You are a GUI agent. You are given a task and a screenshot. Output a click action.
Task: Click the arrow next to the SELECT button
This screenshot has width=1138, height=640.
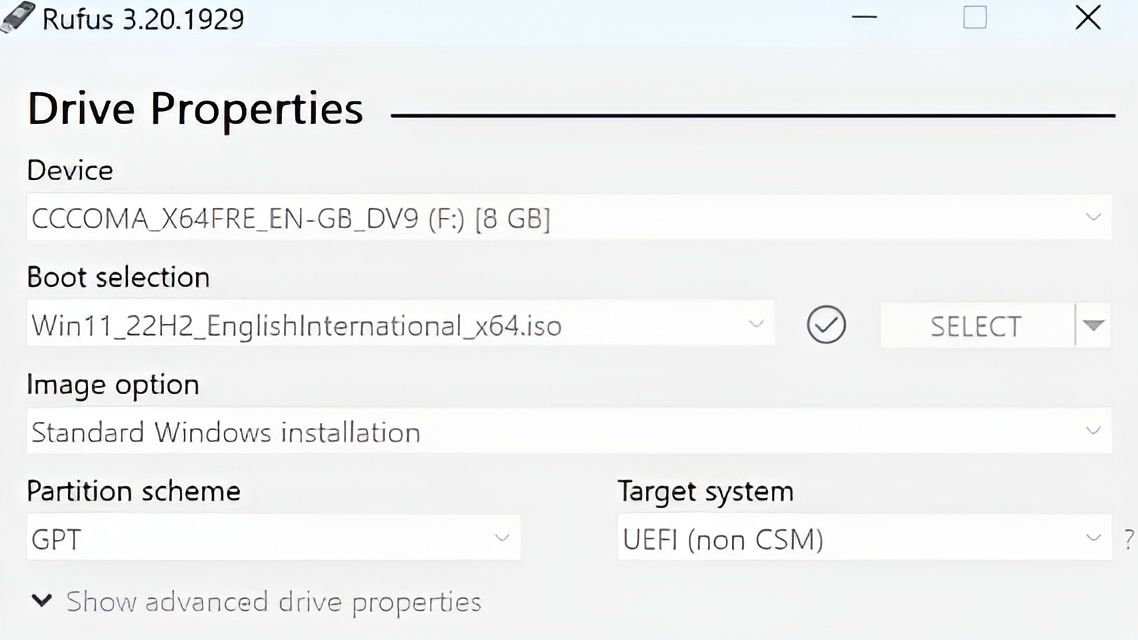[1093, 325]
